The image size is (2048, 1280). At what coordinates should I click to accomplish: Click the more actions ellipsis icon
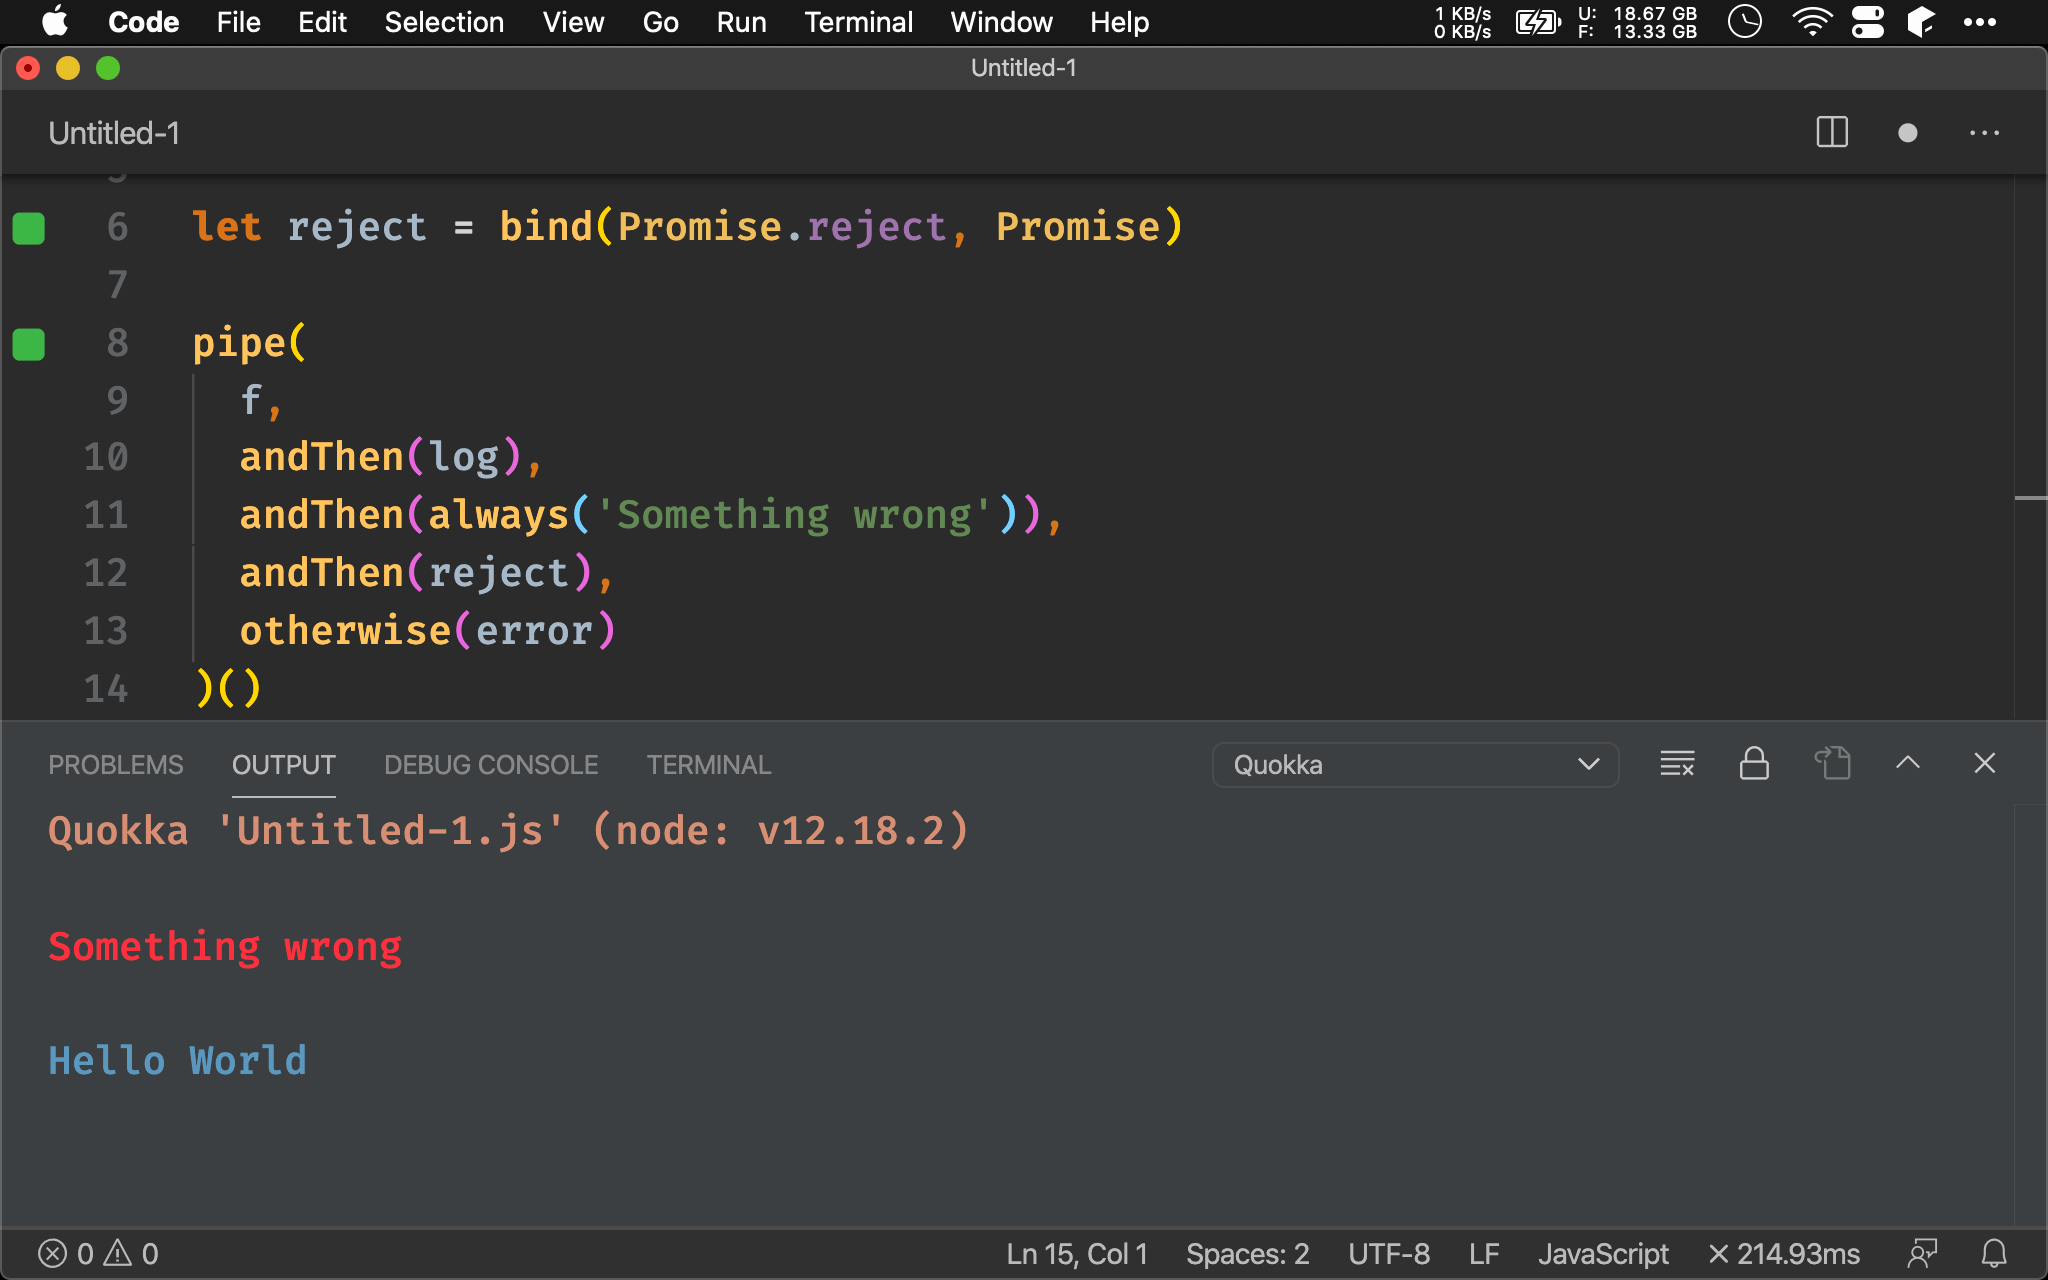click(x=1985, y=134)
